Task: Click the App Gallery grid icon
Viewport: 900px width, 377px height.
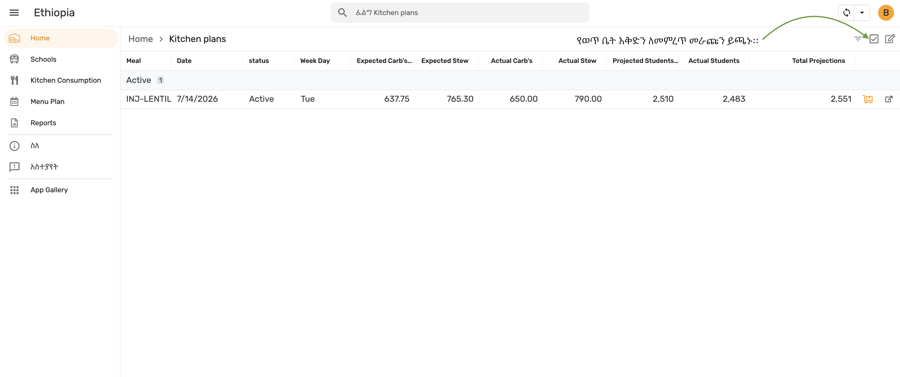Action: [15, 190]
